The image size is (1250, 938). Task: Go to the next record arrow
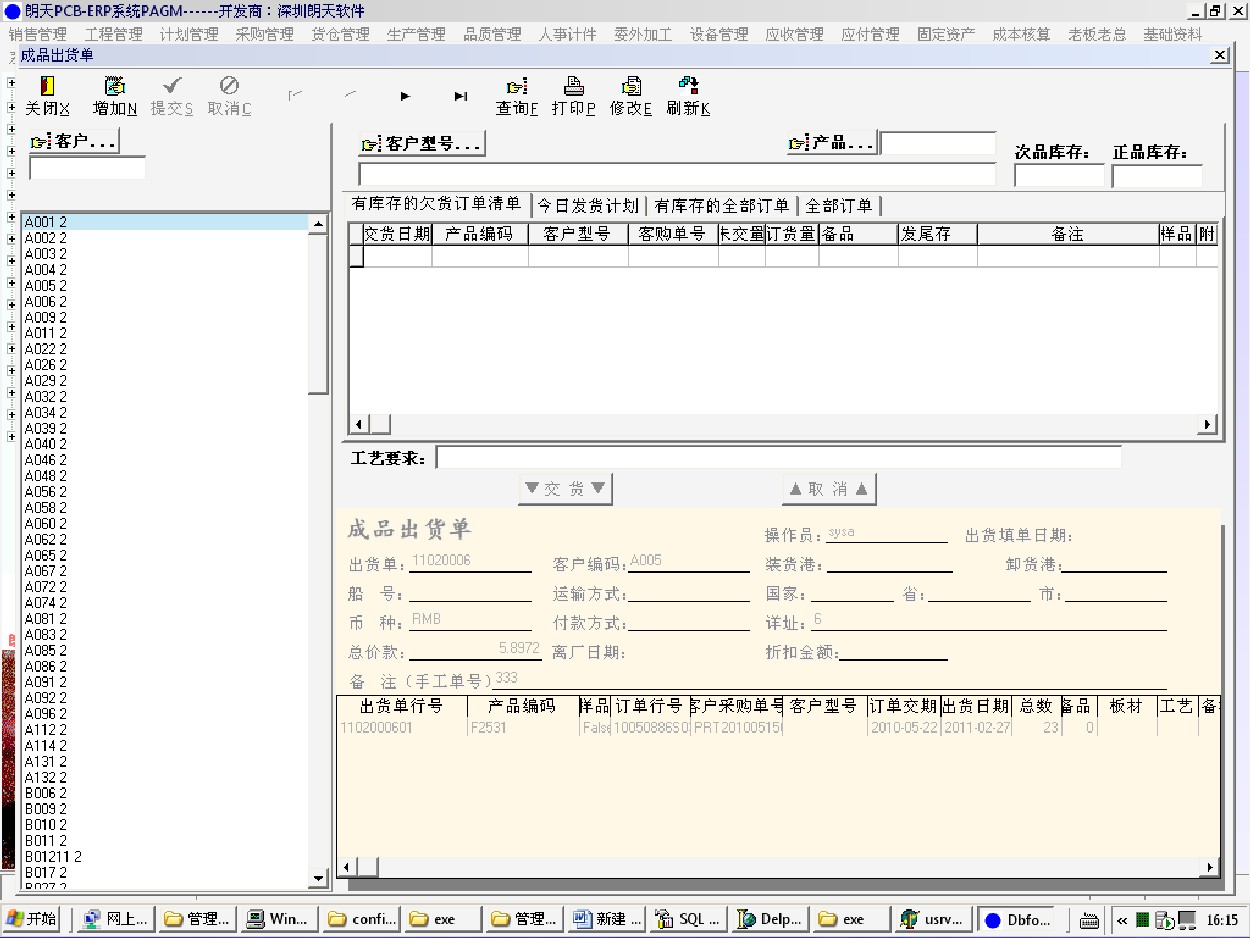tap(405, 96)
